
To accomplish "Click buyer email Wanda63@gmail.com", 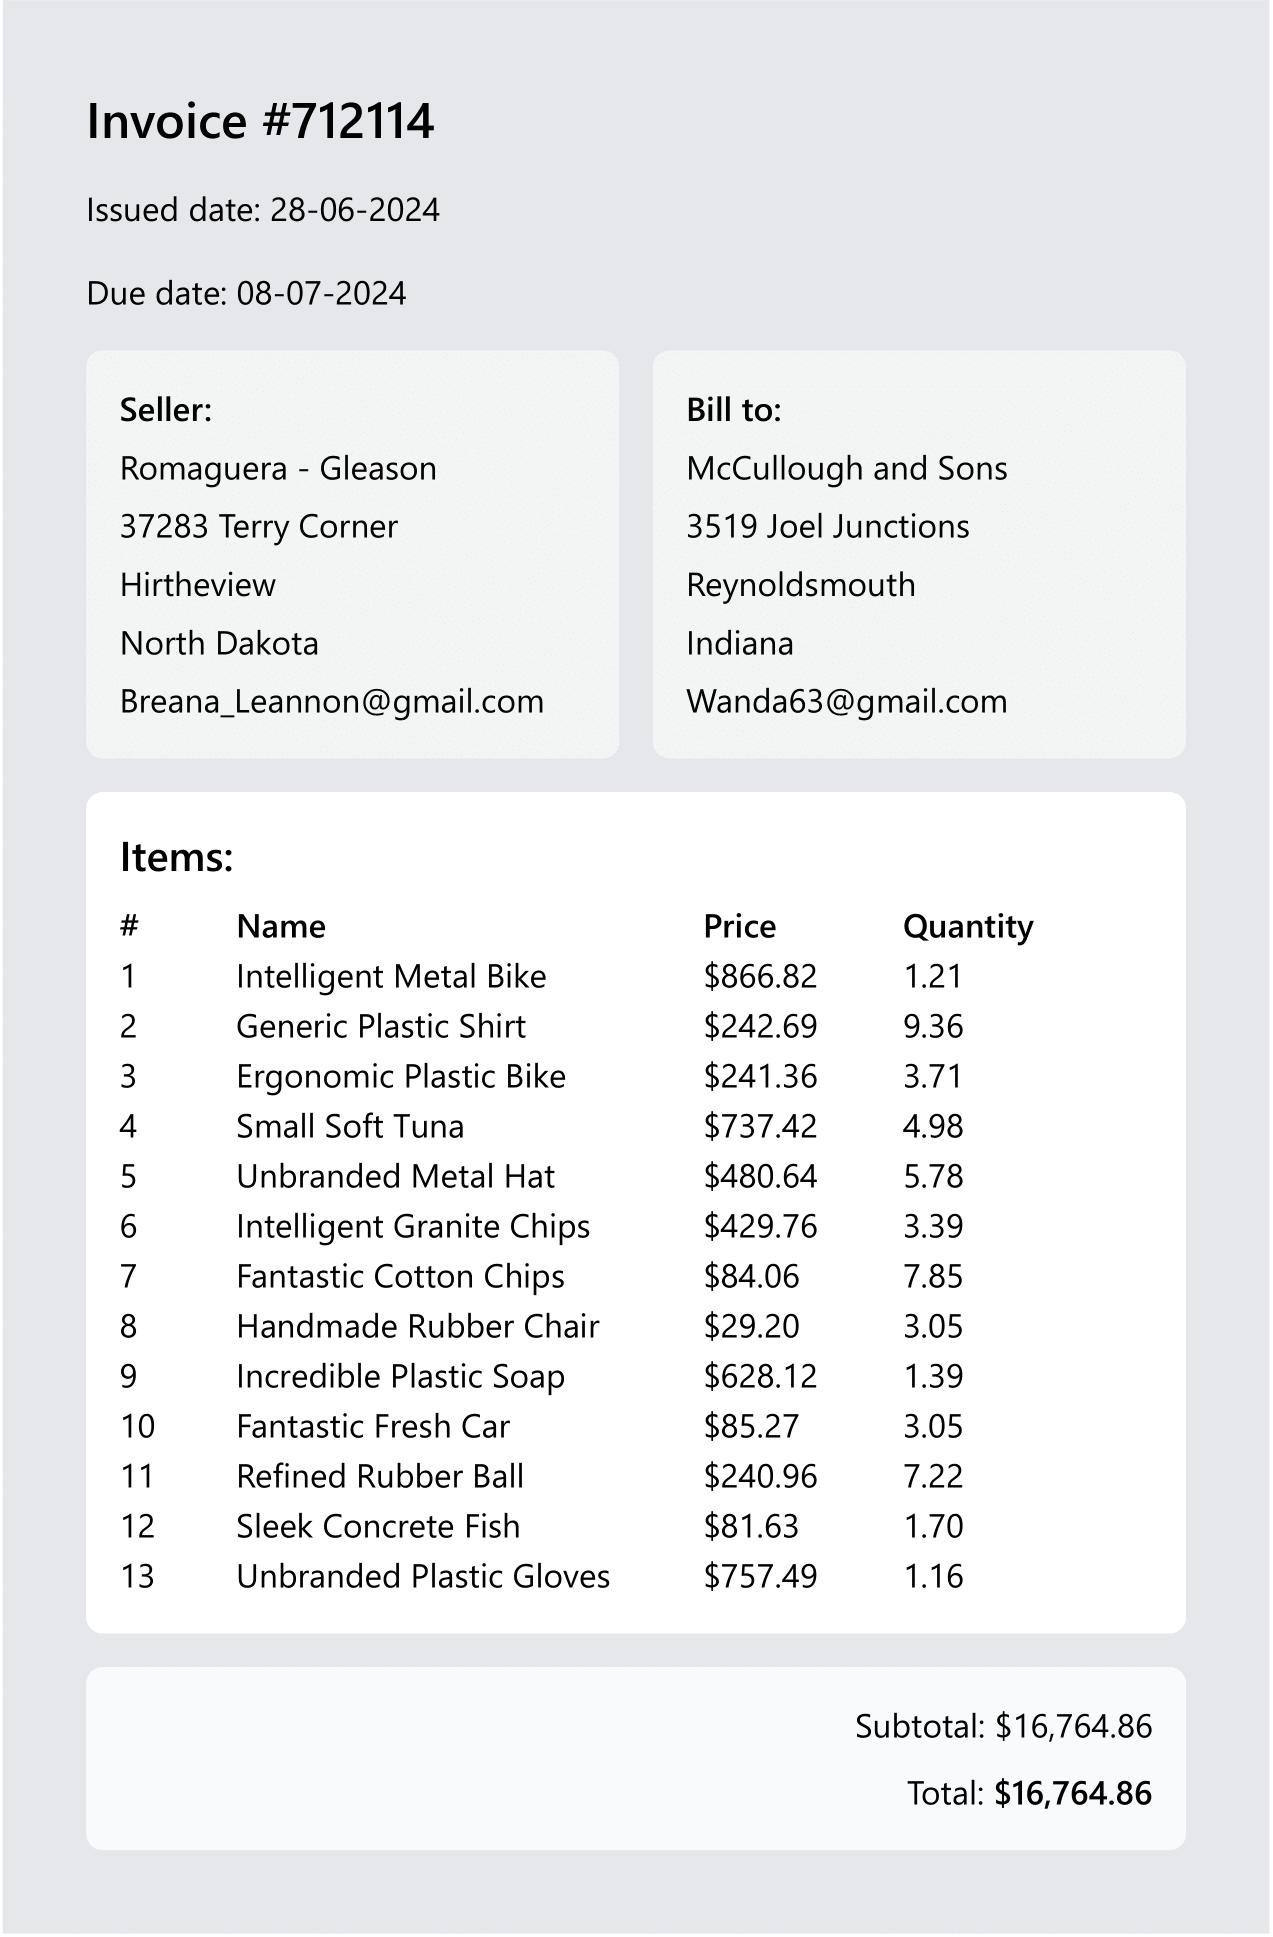I will coord(846,702).
